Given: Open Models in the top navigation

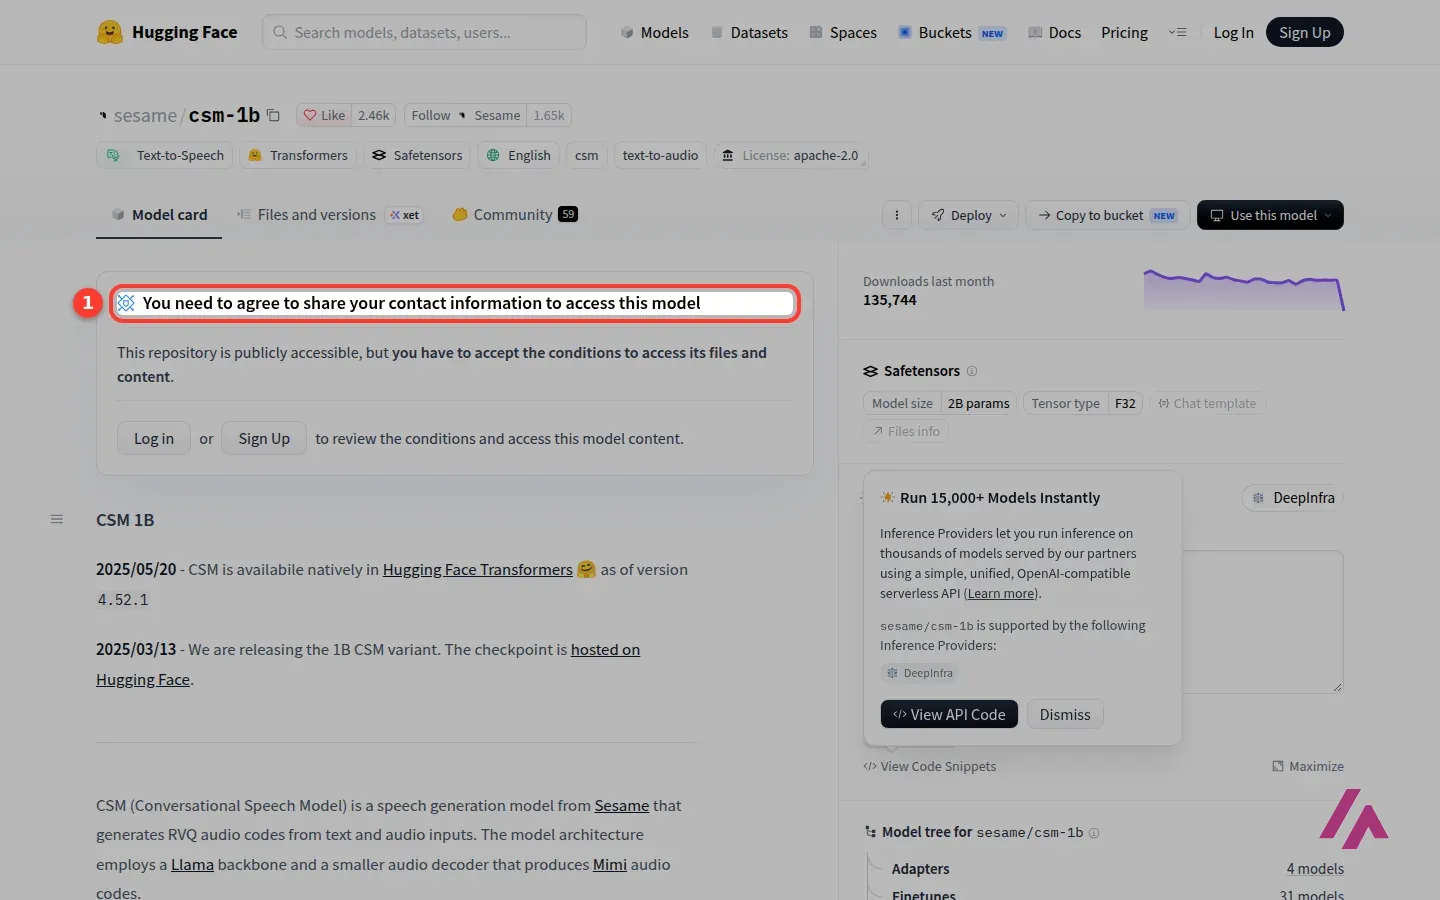Looking at the screenshot, I should coord(655,32).
